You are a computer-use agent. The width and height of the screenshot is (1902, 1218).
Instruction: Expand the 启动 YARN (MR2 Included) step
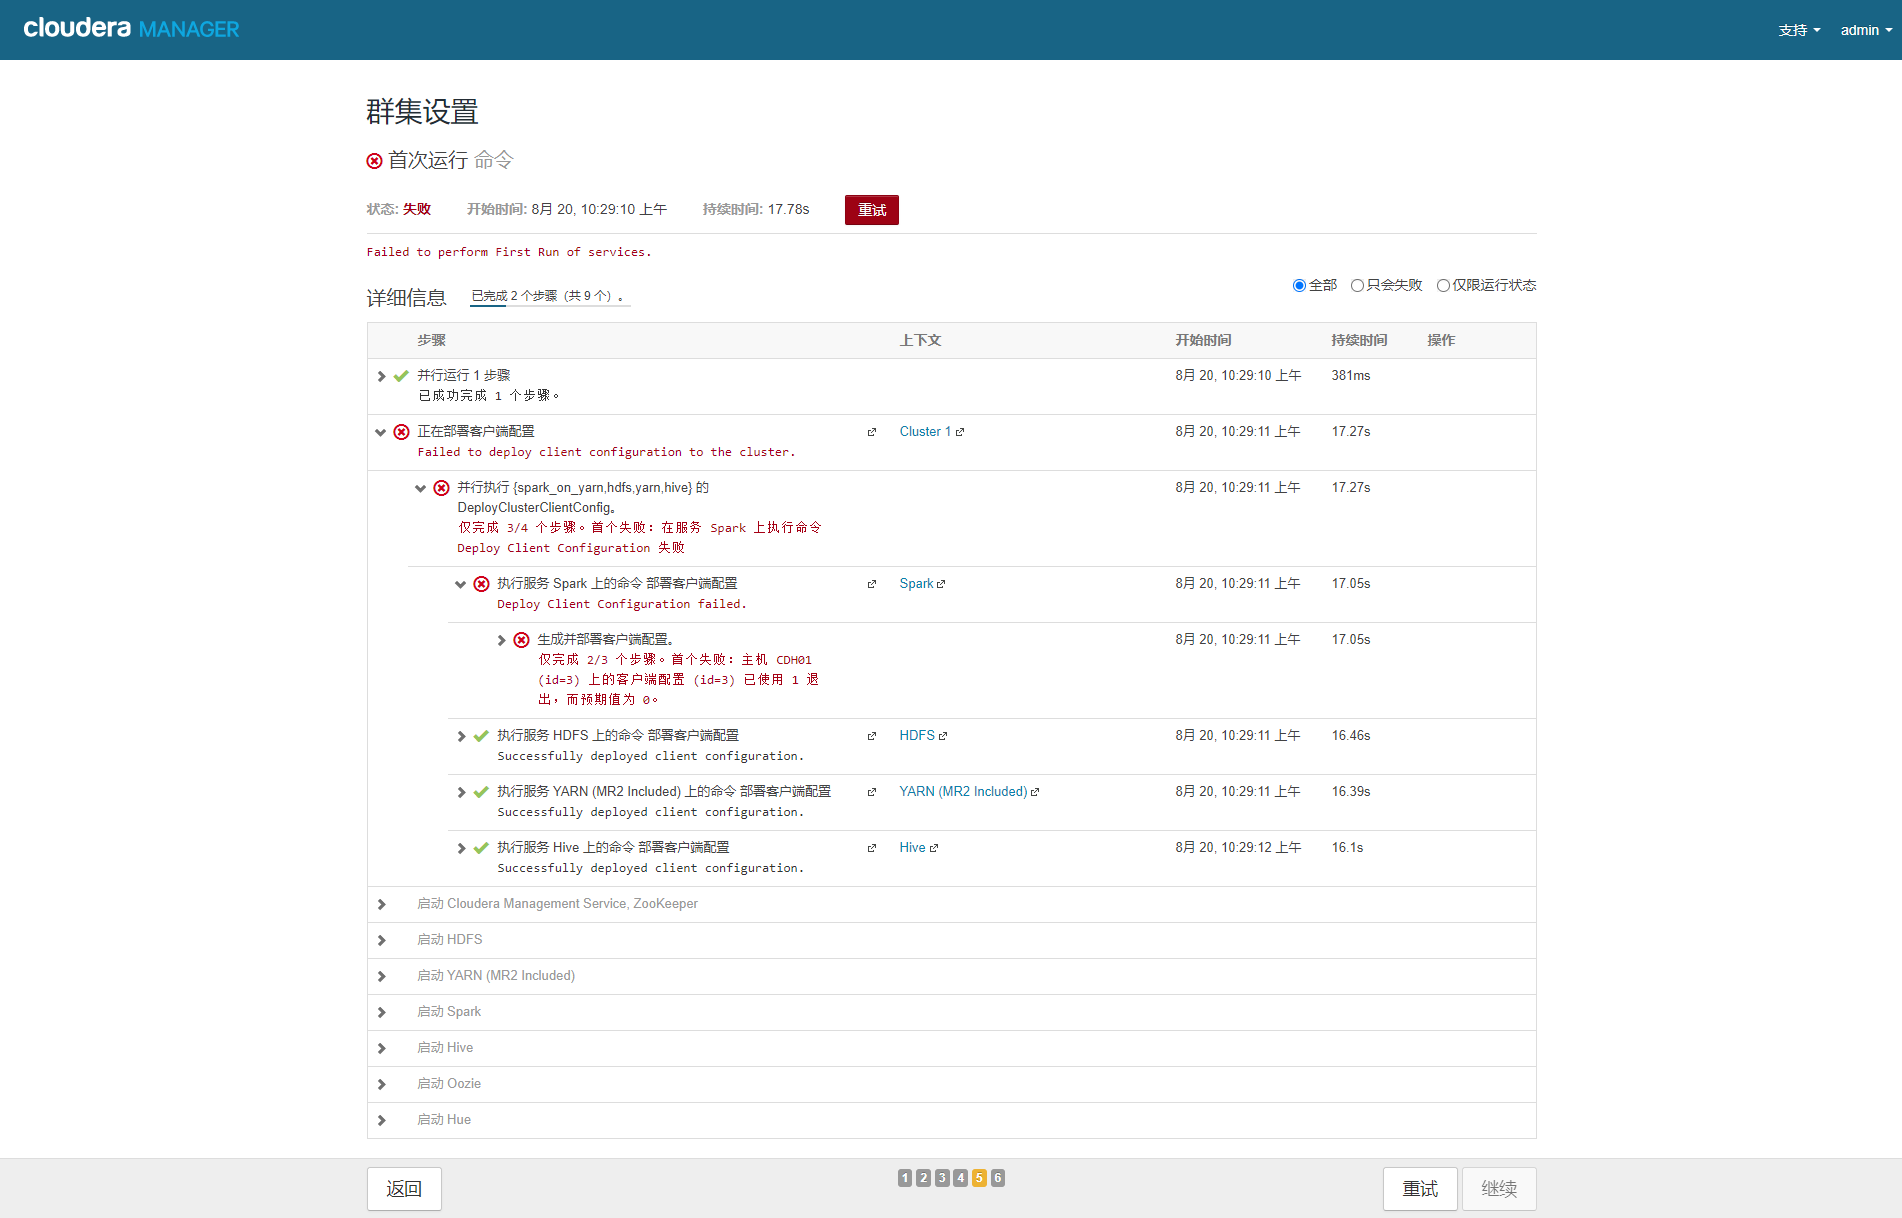tap(381, 976)
